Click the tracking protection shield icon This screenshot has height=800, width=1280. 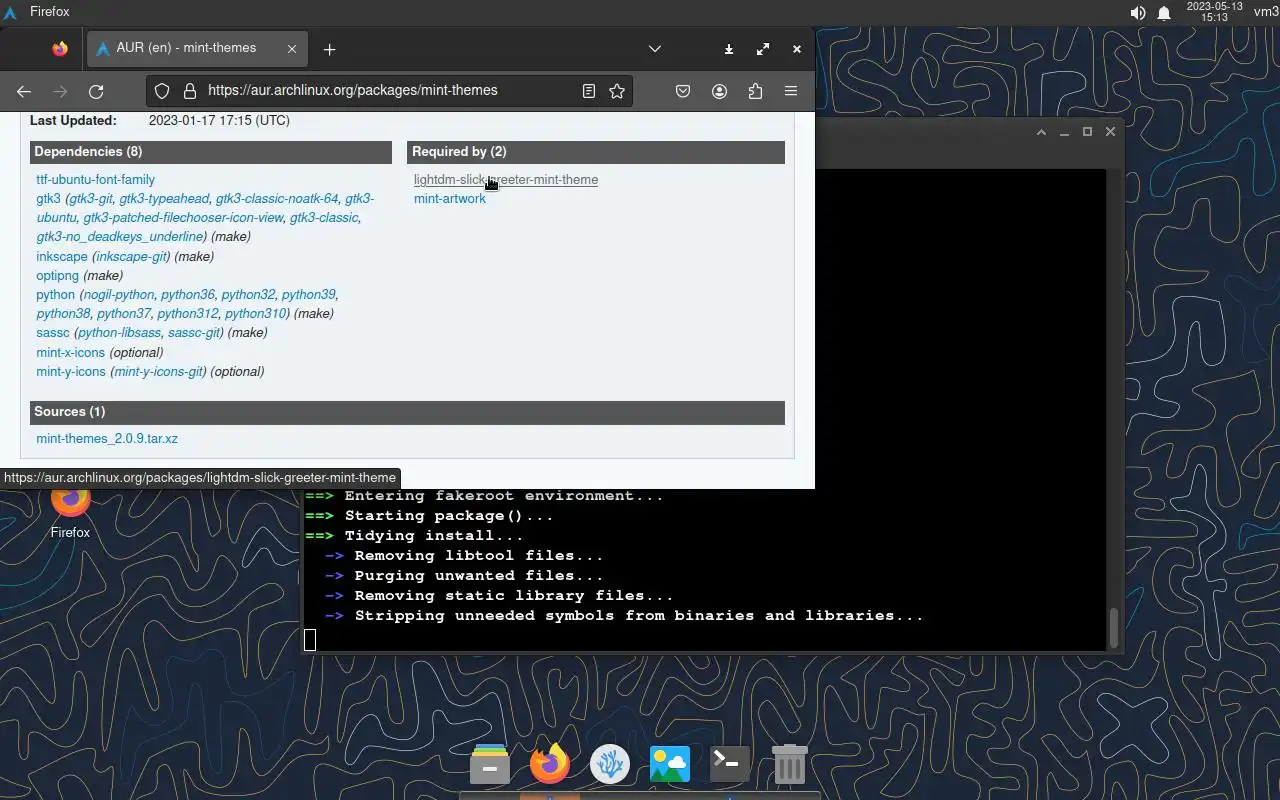[163, 91]
